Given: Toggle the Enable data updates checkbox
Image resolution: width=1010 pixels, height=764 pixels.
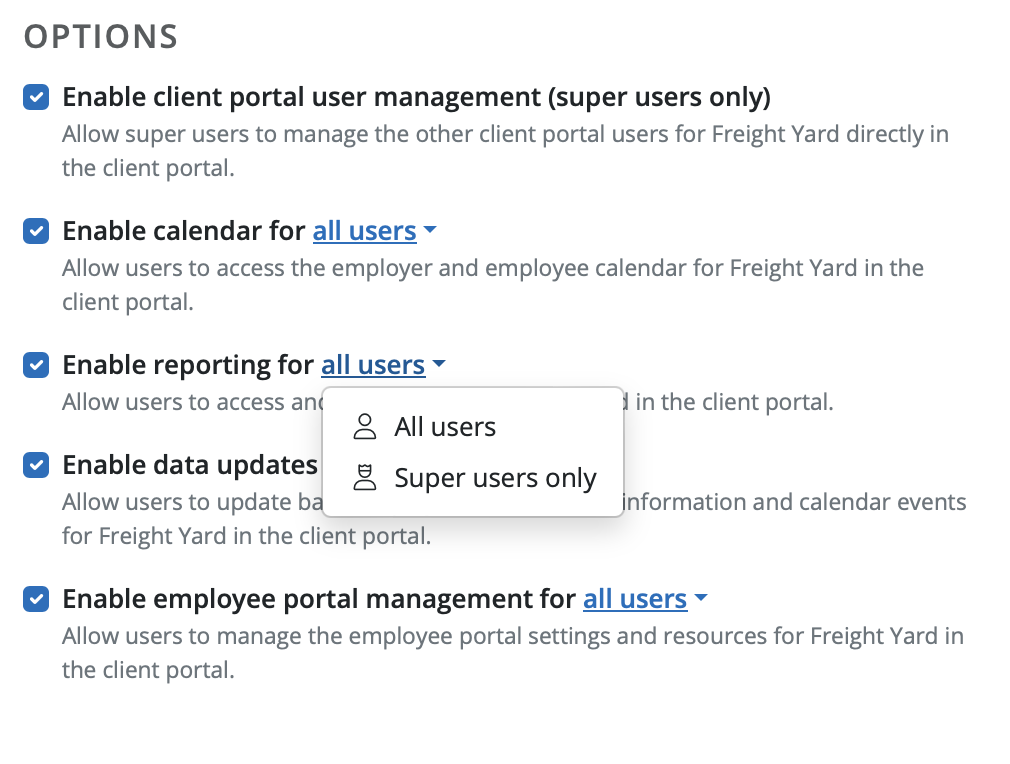Looking at the screenshot, I should pyautogui.click(x=36, y=465).
